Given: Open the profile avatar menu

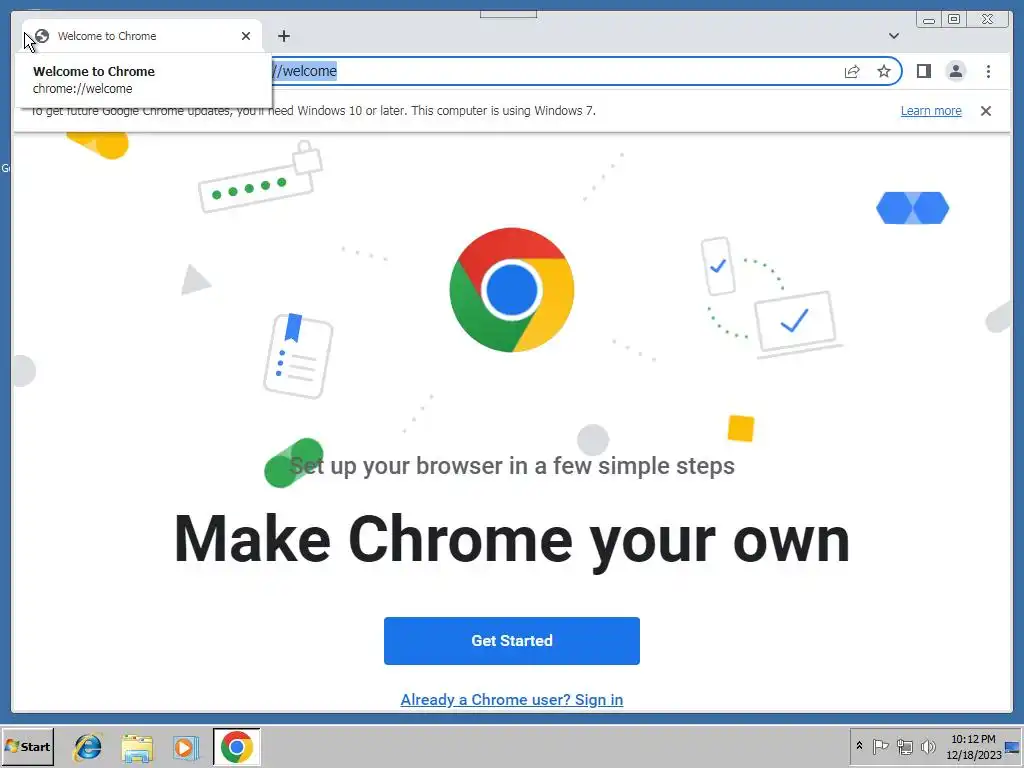Looking at the screenshot, I should click(x=955, y=71).
